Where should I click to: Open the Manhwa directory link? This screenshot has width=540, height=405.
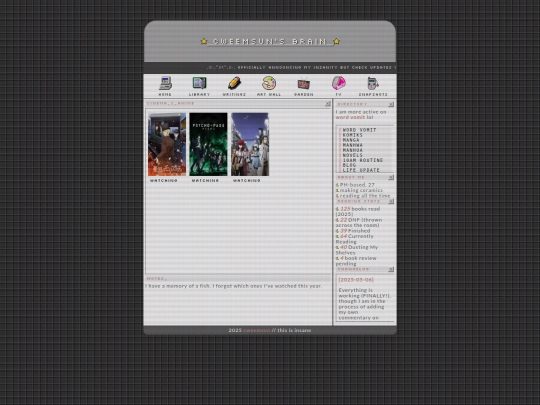(352, 145)
